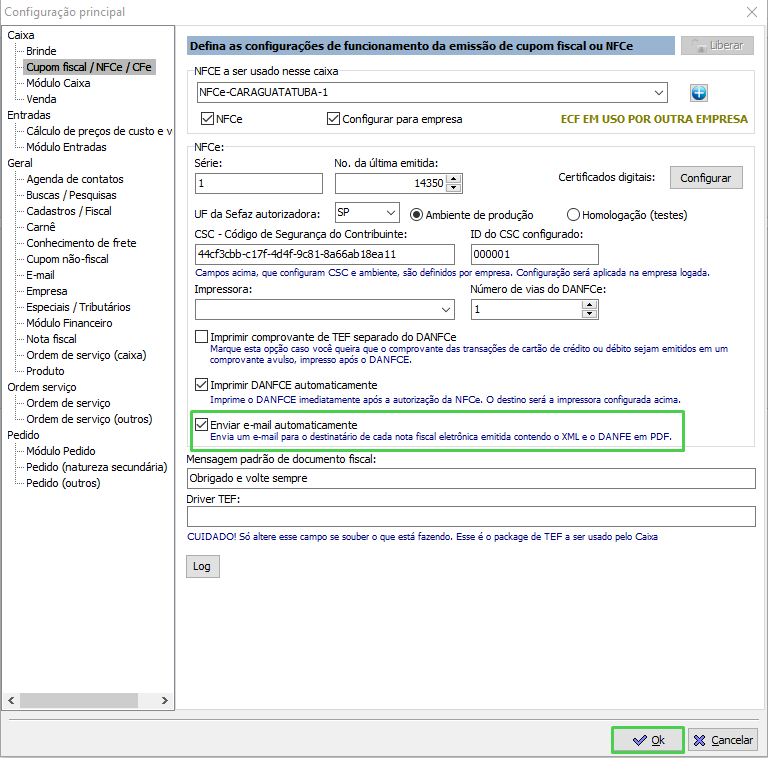Click the Ok button
Viewport: 768px width, 758px height.
click(x=648, y=740)
